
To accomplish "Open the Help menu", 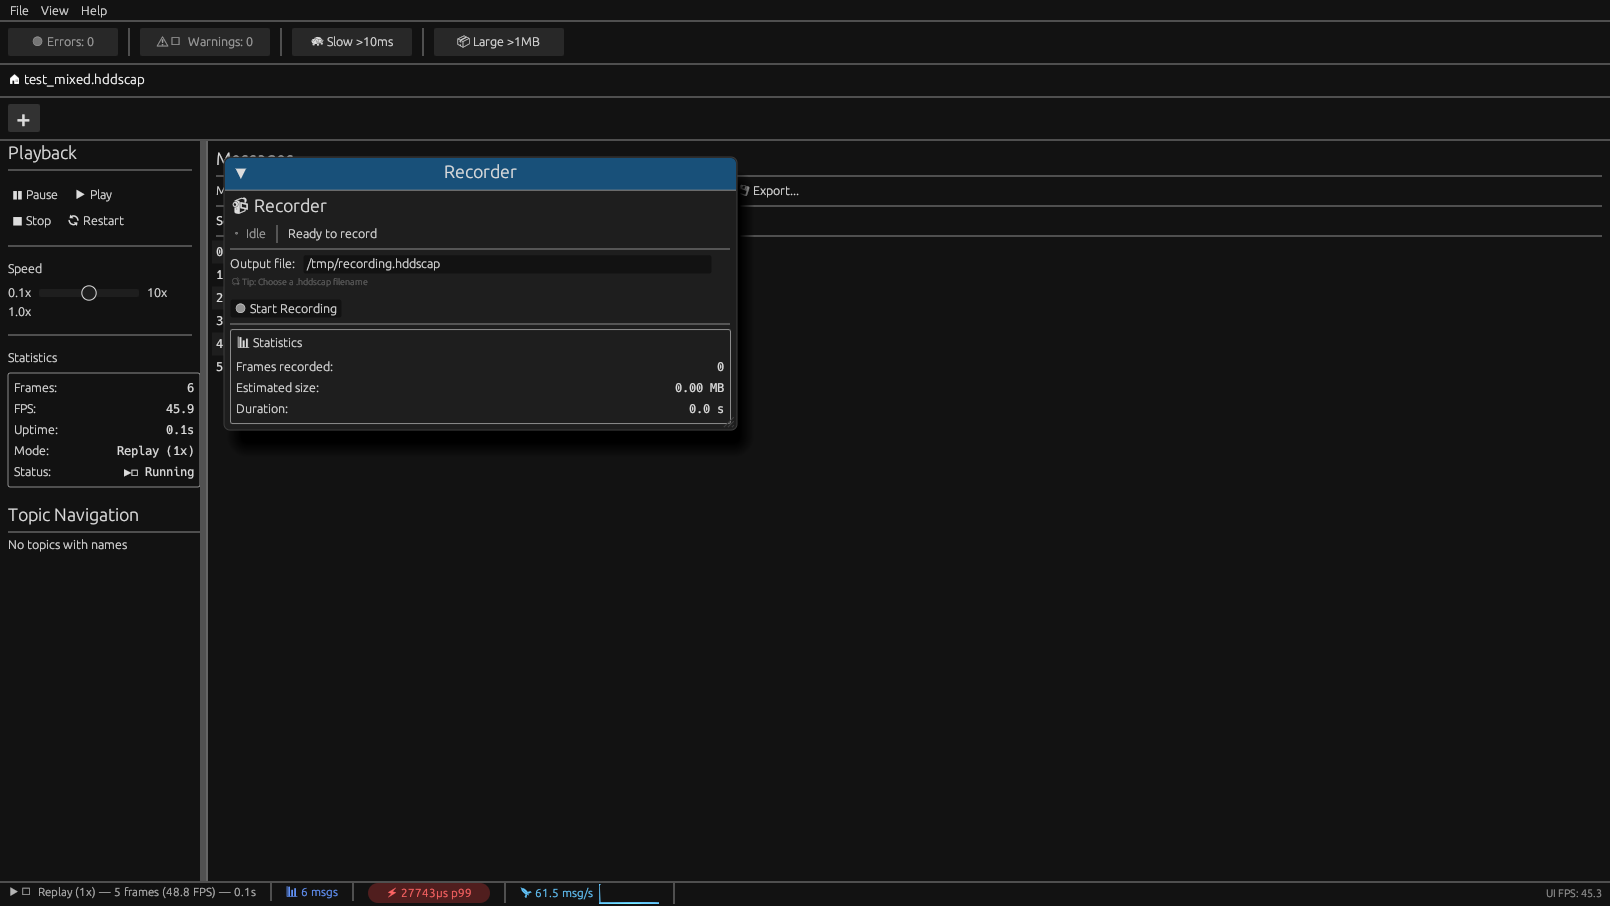I will (94, 10).
